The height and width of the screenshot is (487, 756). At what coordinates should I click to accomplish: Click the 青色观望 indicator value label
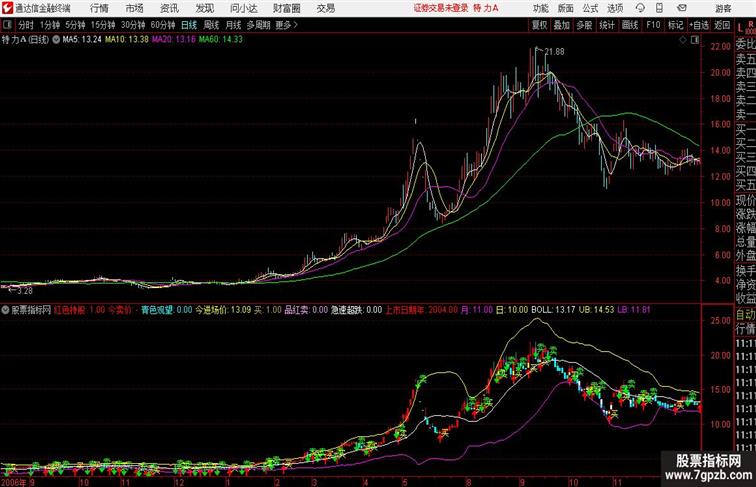166,310
